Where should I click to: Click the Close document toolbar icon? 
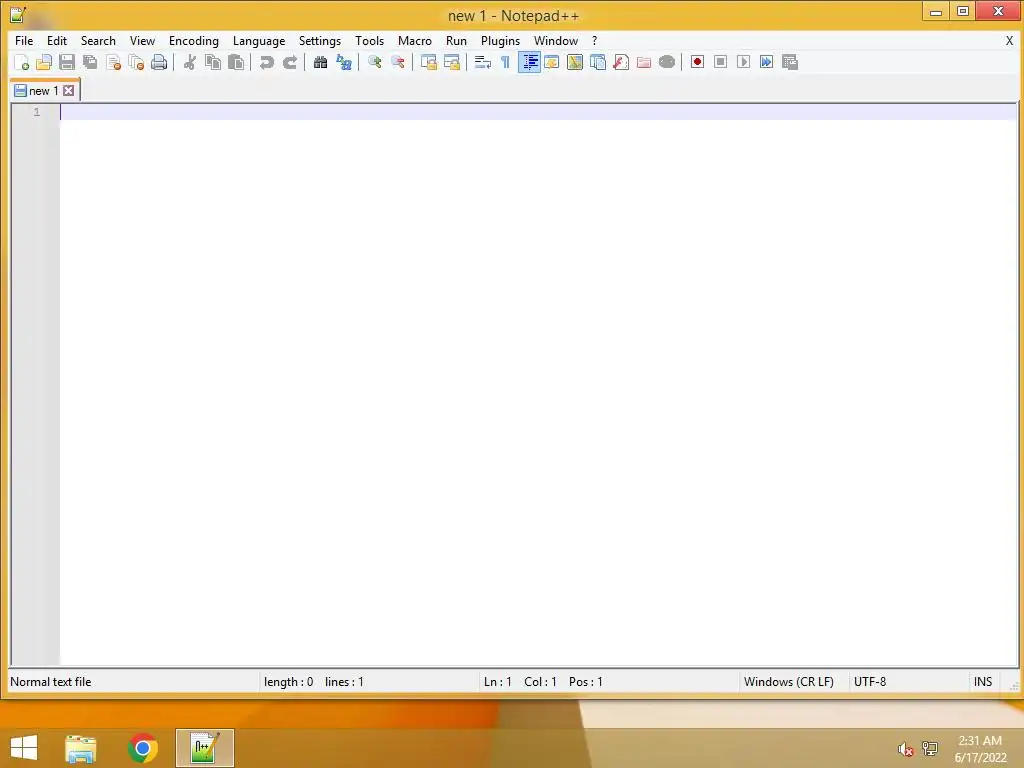(113, 62)
